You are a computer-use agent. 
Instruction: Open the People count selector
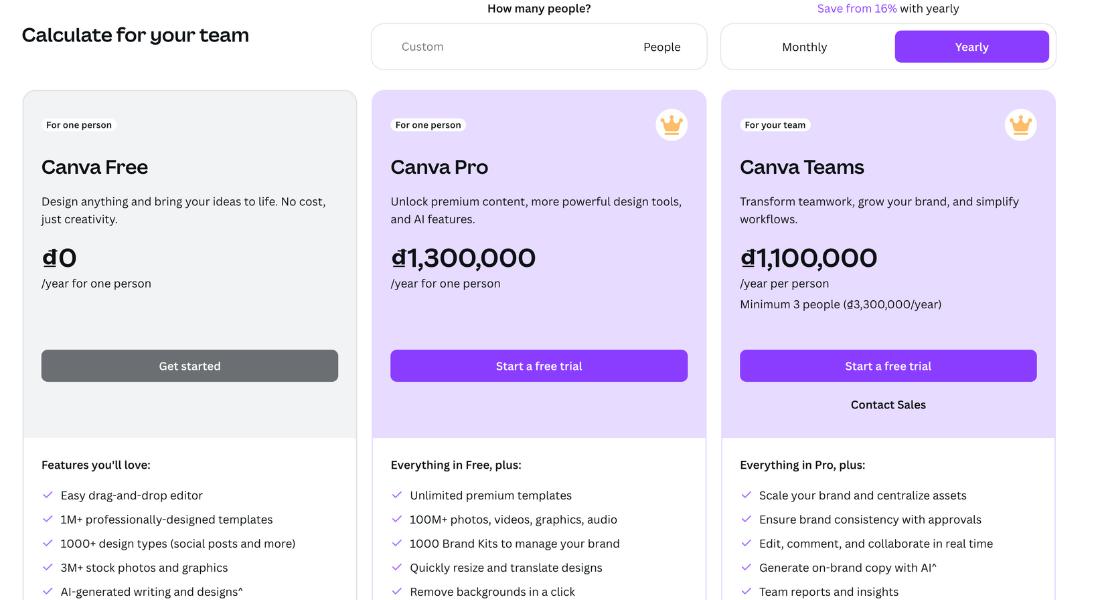coord(662,47)
